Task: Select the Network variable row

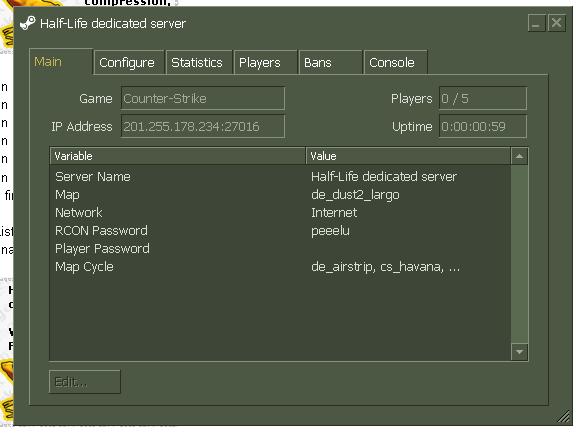Action: point(280,213)
